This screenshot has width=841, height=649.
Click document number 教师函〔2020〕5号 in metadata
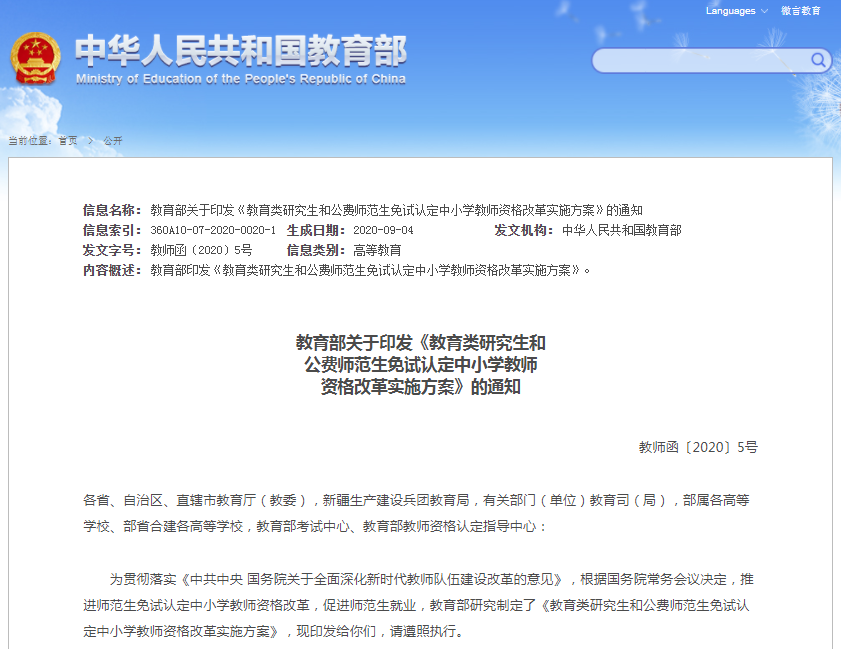coord(201,250)
